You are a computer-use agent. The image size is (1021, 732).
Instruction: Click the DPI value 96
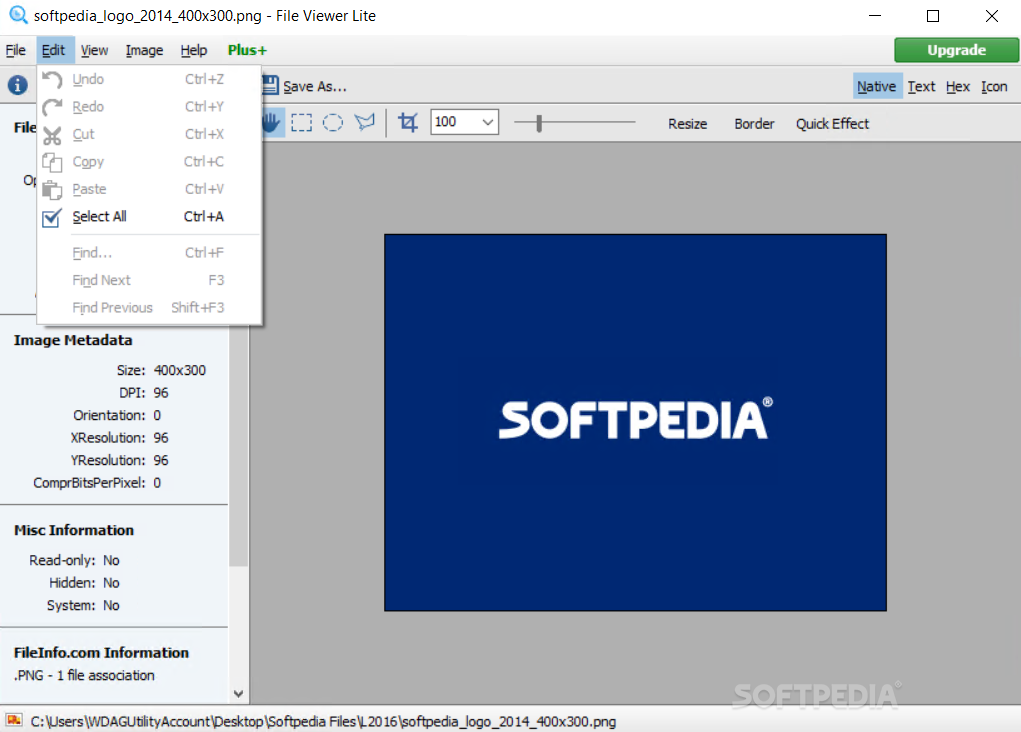click(x=161, y=393)
